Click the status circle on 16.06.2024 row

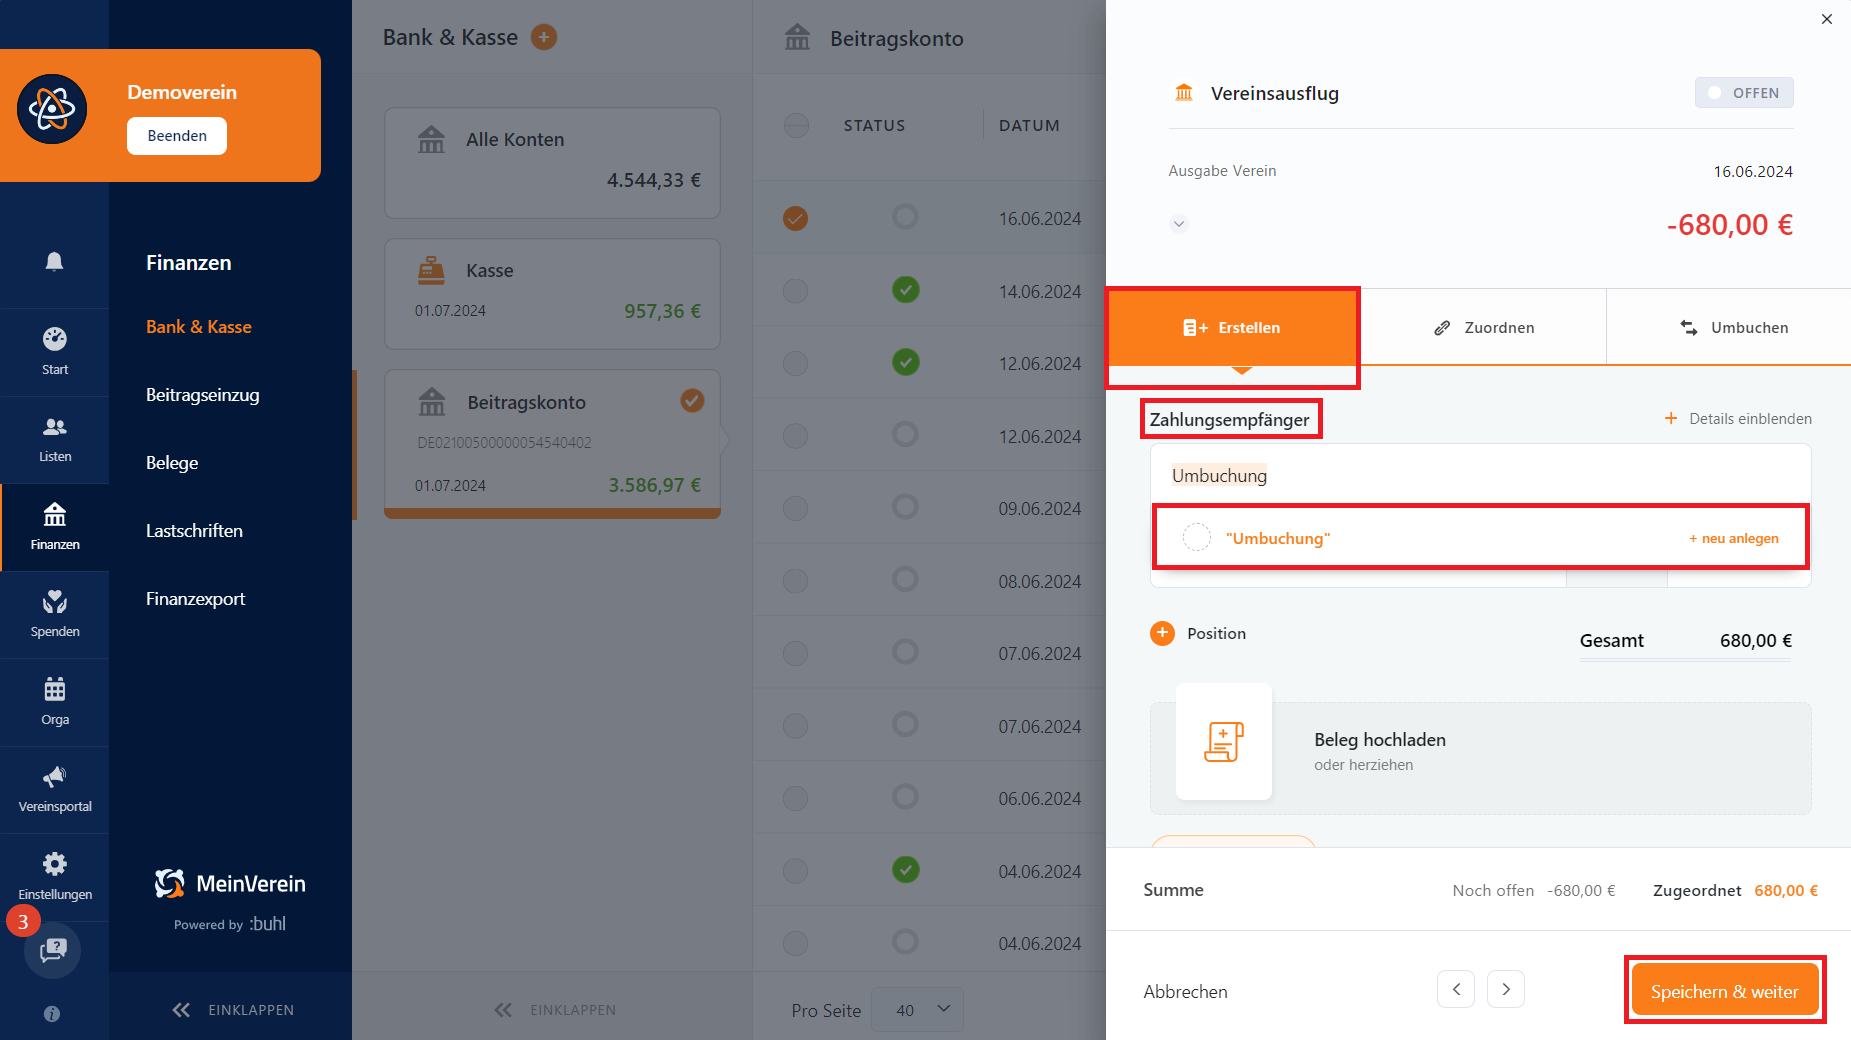906,217
